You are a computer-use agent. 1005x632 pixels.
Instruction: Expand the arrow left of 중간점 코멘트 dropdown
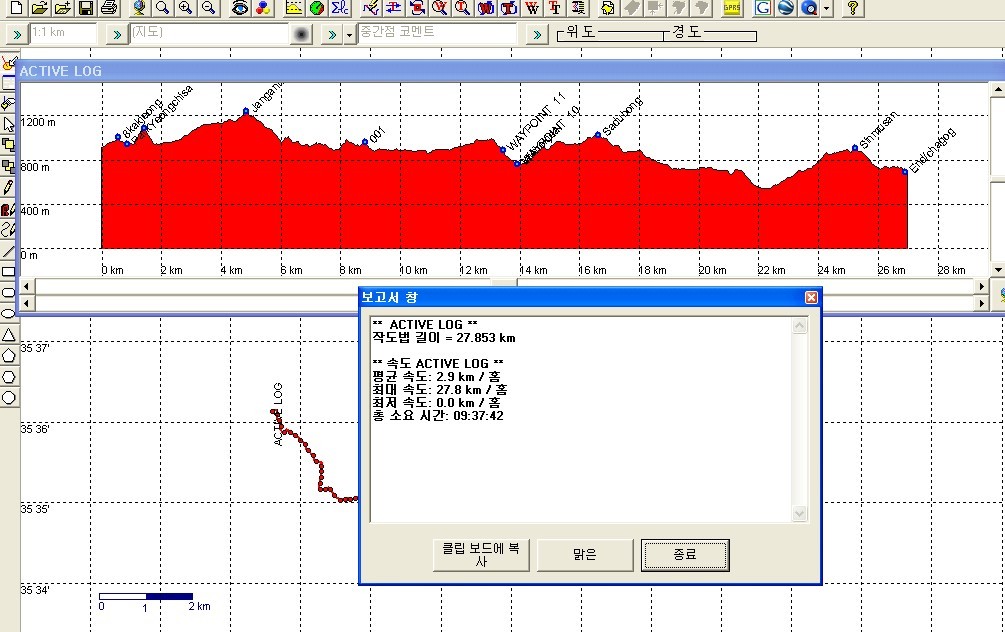click(x=332, y=35)
